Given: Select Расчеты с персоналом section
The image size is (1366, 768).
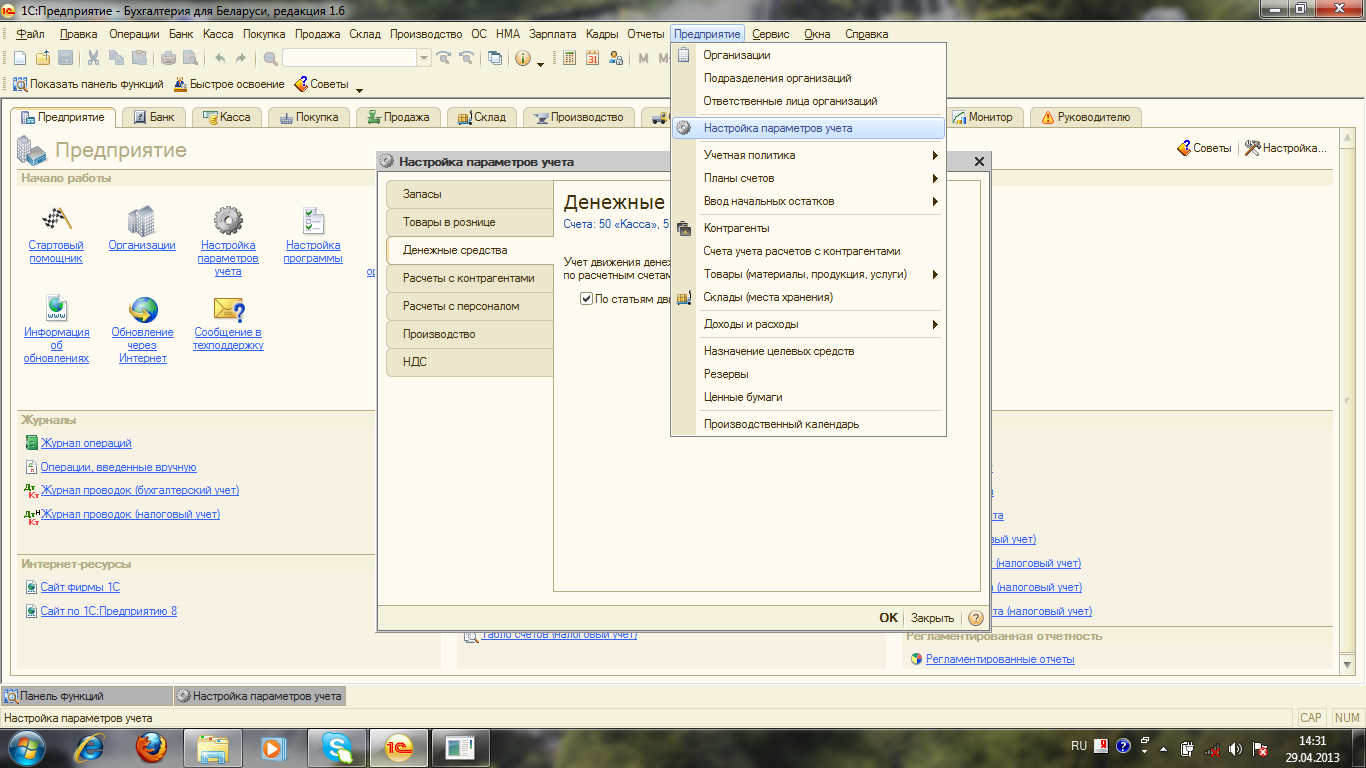Looking at the screenshot, I should (470, 306).
